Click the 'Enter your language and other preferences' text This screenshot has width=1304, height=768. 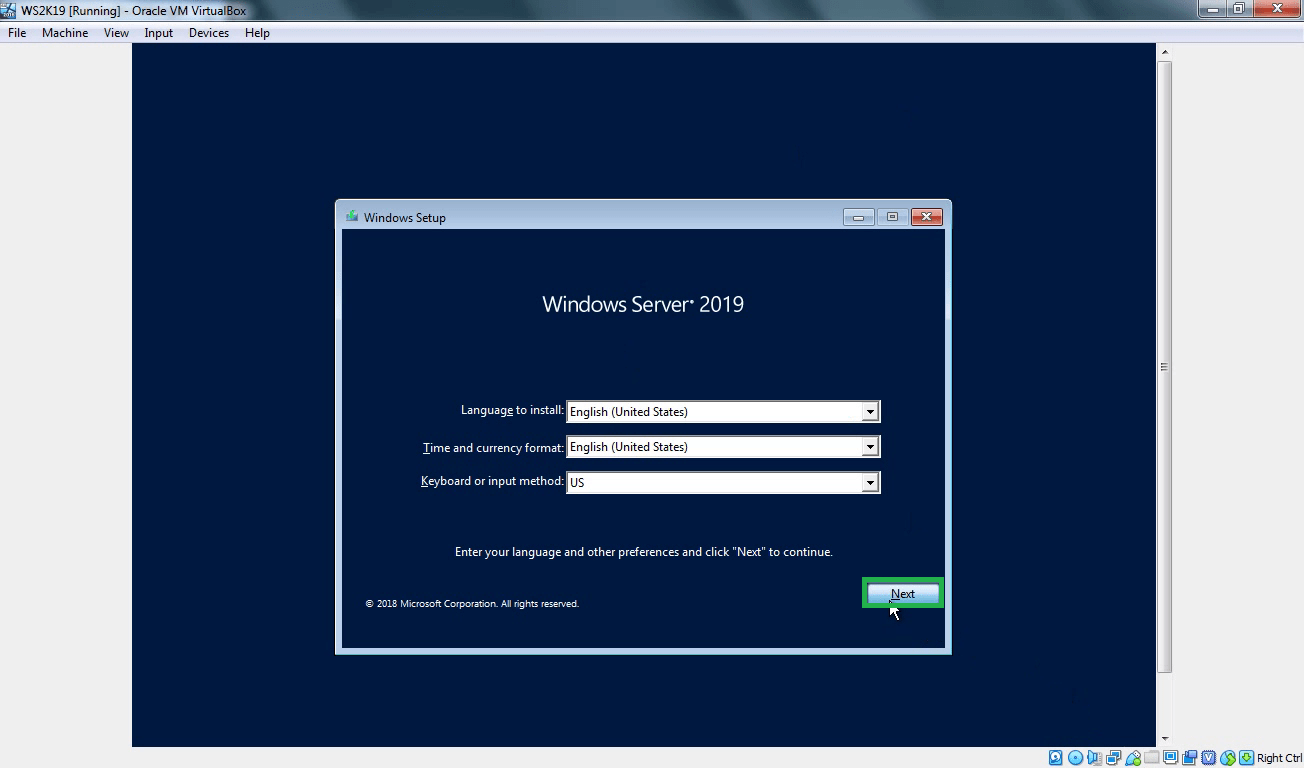[643, 552]
